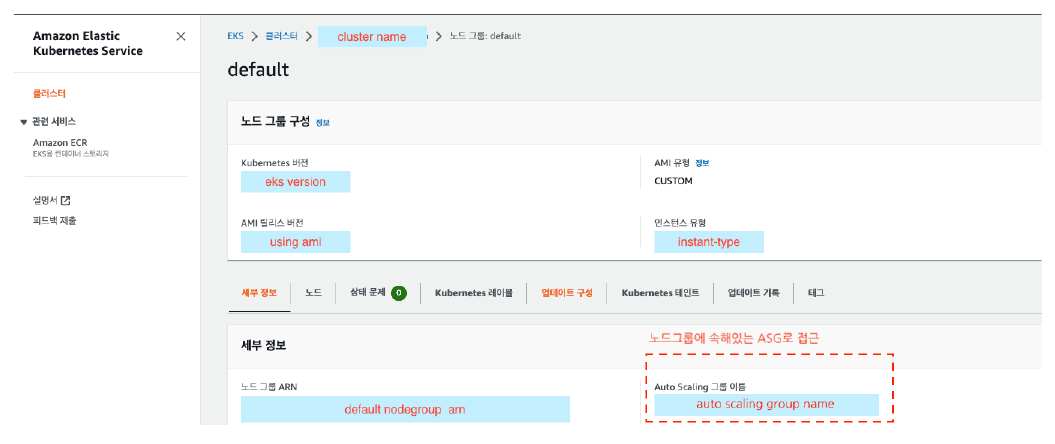This screenshot has width=1055, height=444.
Task: Switch to Kubernetes 레이블 tab
Action: pyautogui.click(x=473, y=293)
